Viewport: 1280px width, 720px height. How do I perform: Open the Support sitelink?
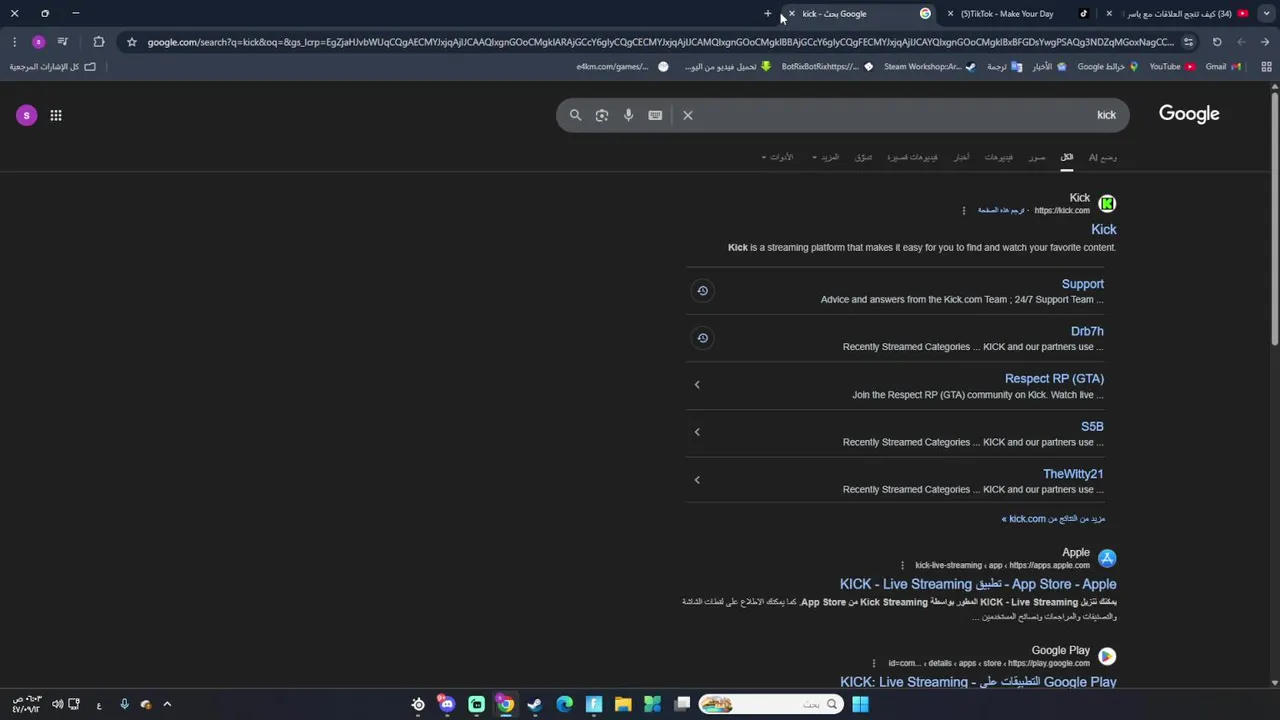[x=1082, y=284]
